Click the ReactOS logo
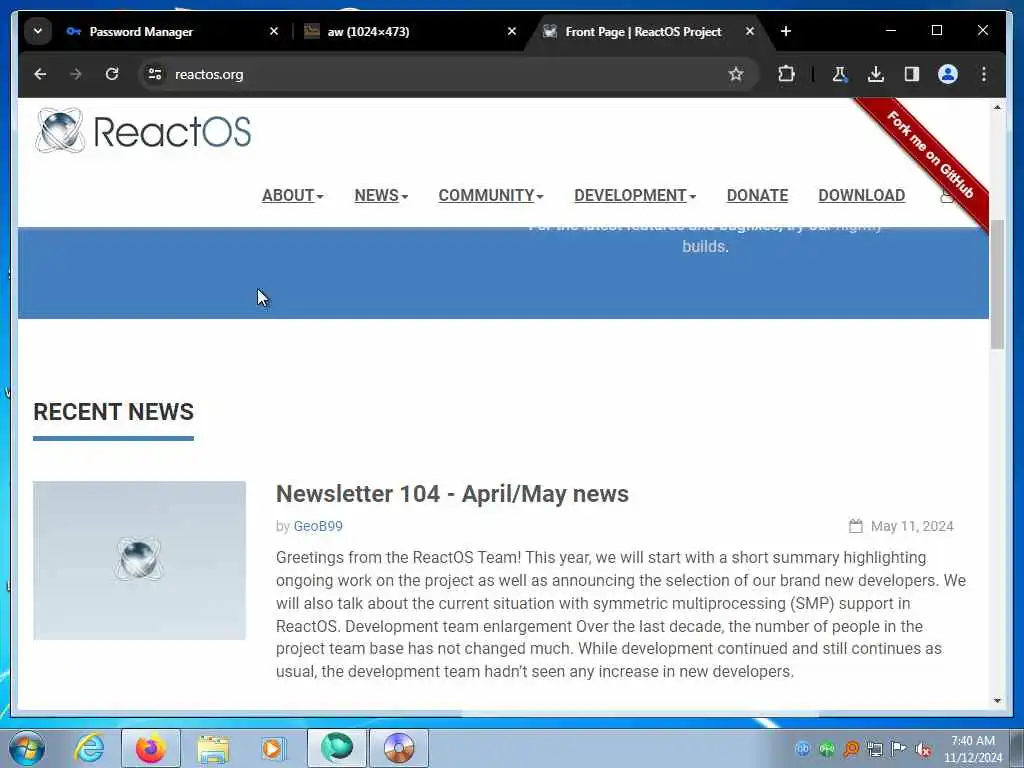 142,131
